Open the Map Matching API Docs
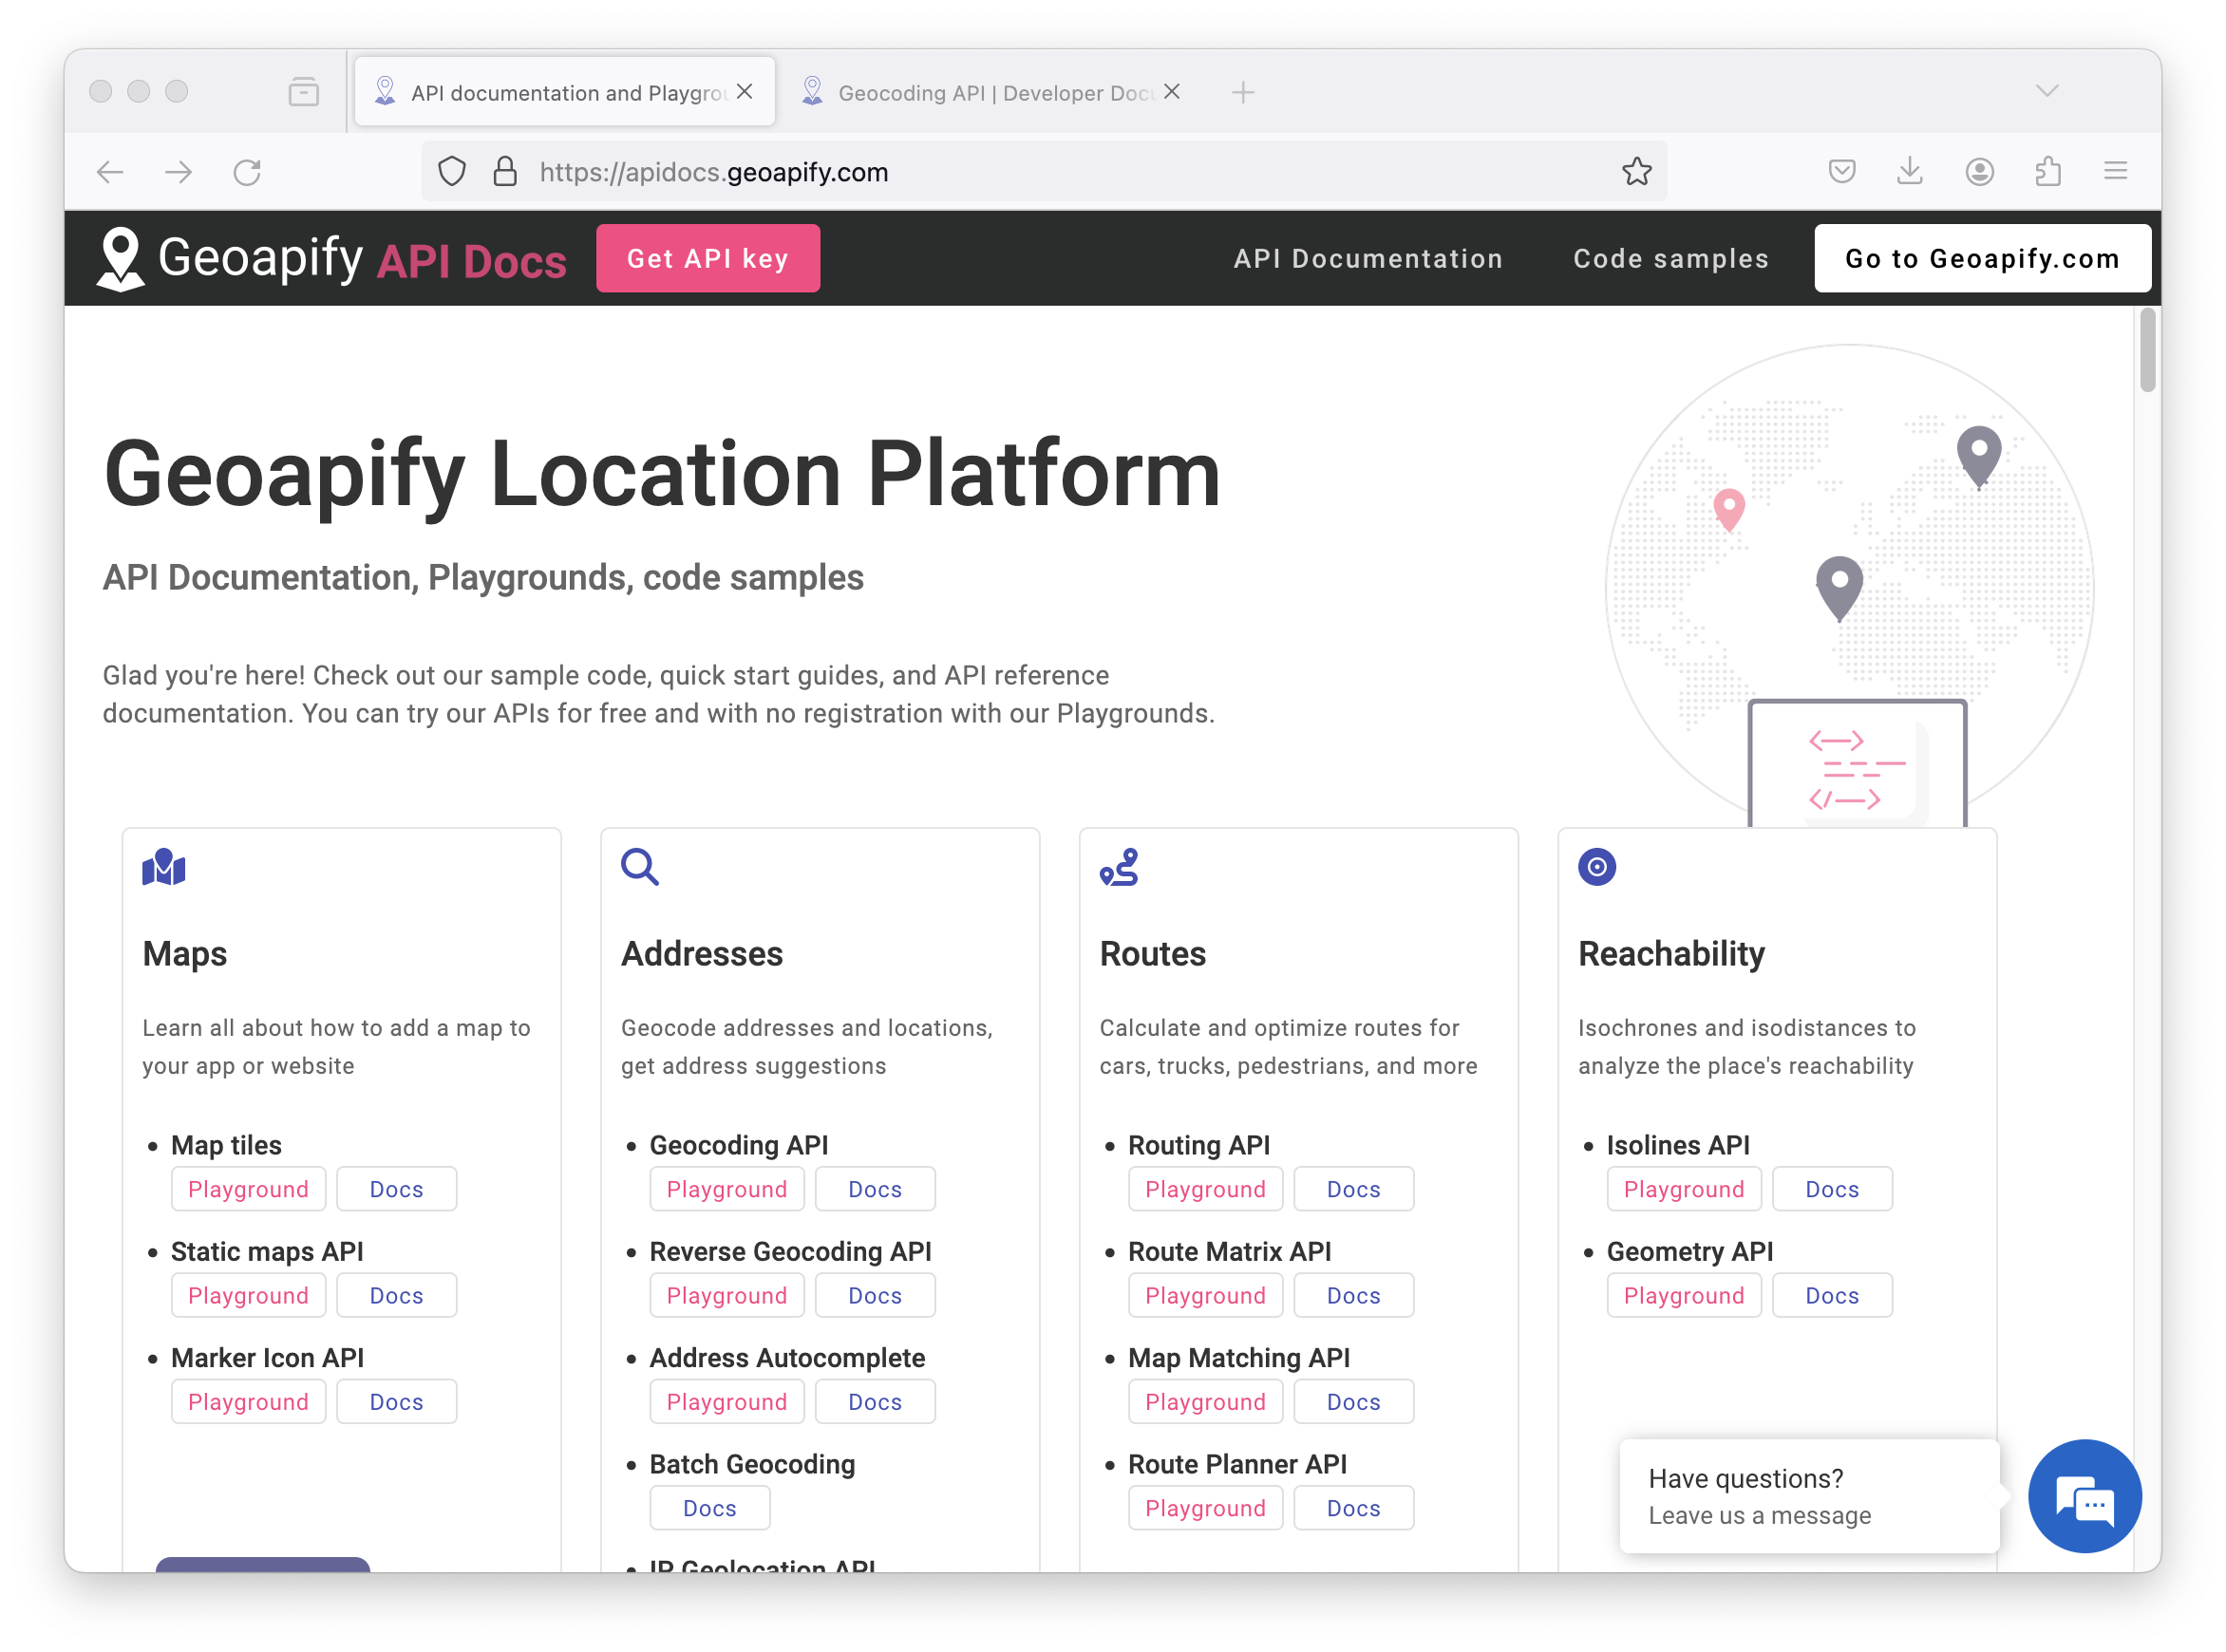The image size is (2226, 1652). 1354,1402
